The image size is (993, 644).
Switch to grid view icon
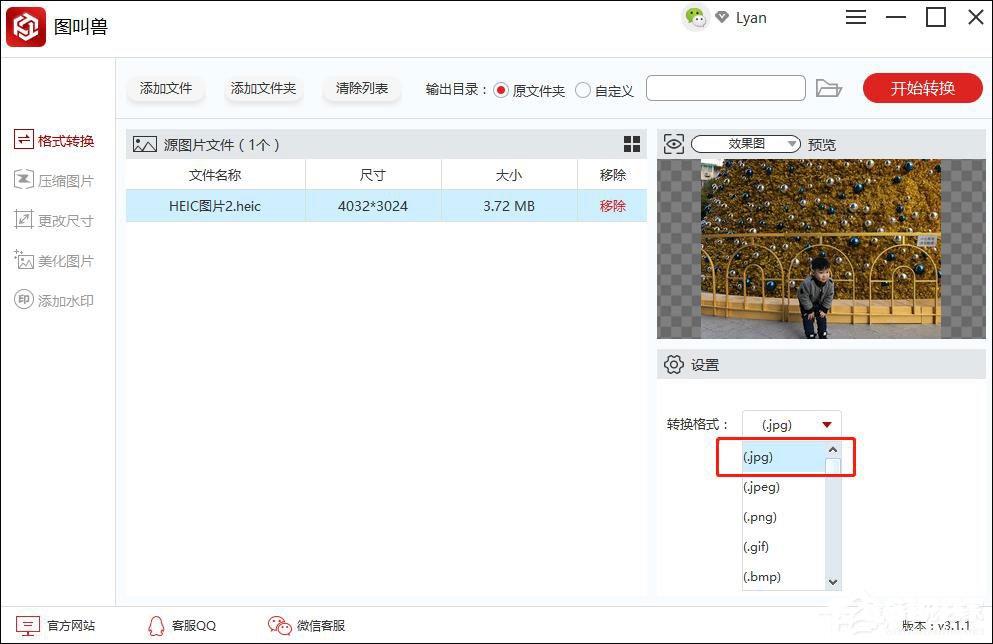[631, 144]
